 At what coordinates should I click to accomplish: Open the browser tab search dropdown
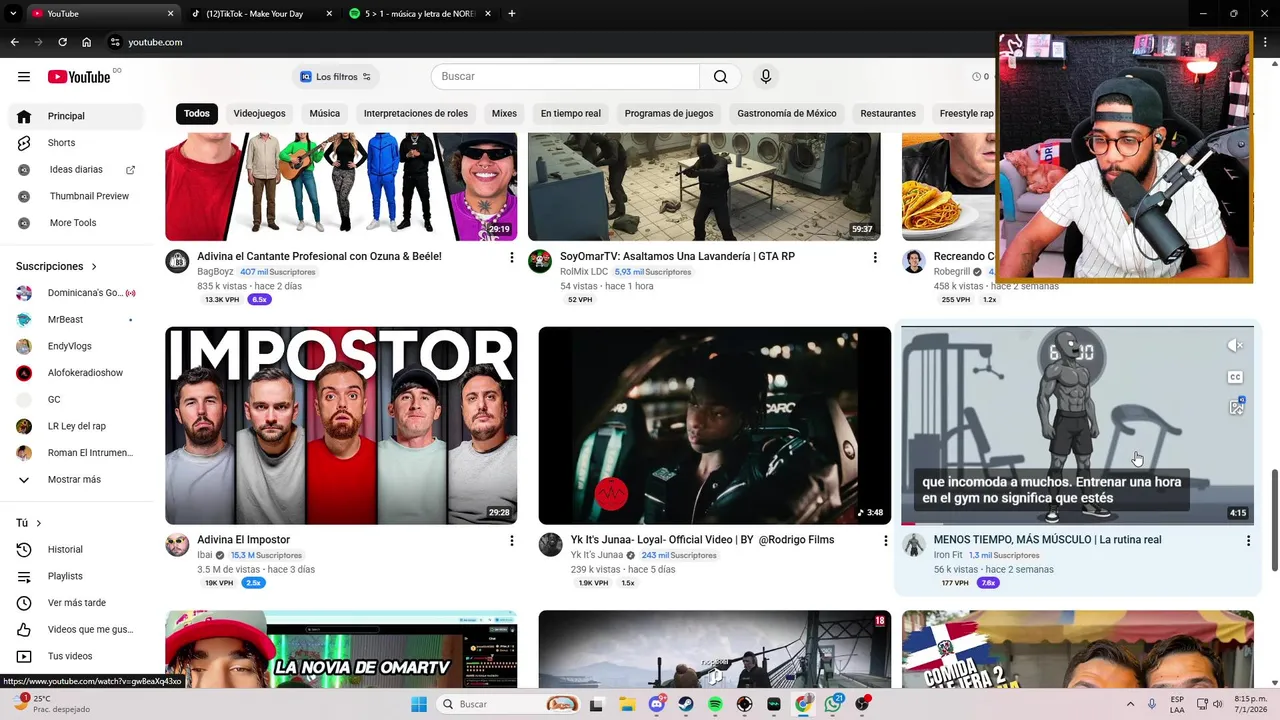point(13,14)
